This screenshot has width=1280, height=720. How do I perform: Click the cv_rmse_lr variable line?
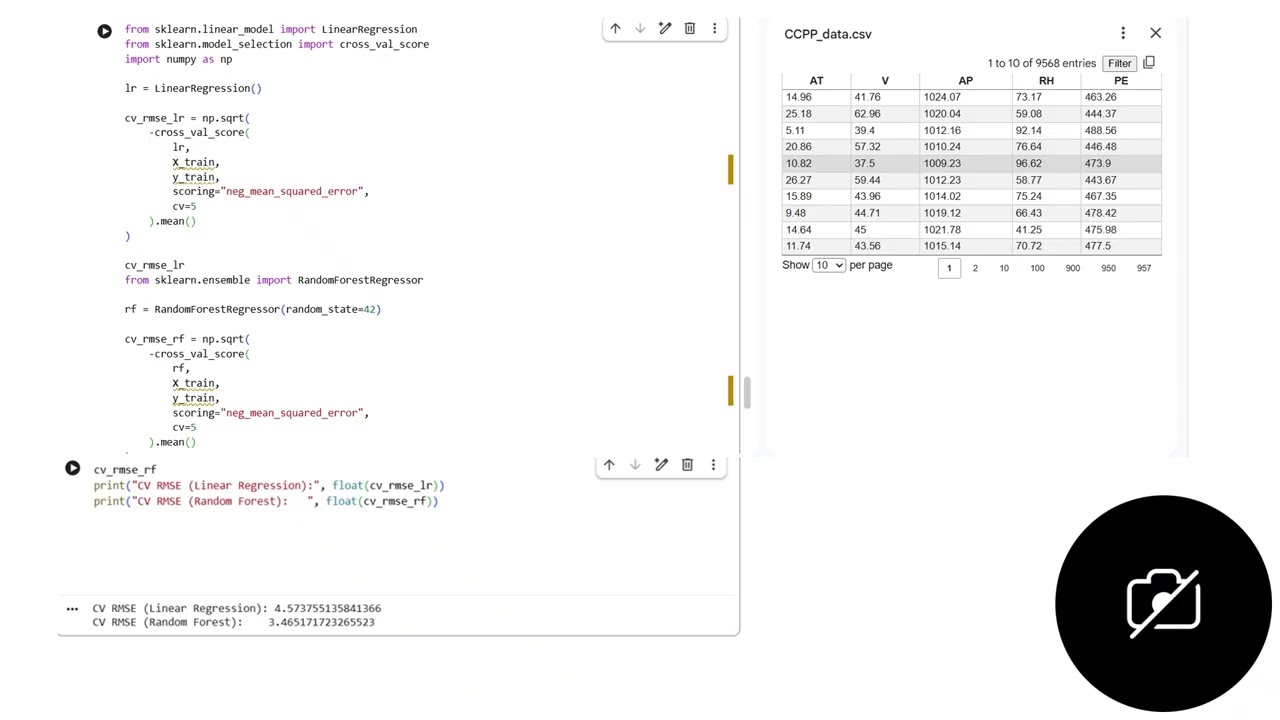pyautogui.click(x=154, y=265)
